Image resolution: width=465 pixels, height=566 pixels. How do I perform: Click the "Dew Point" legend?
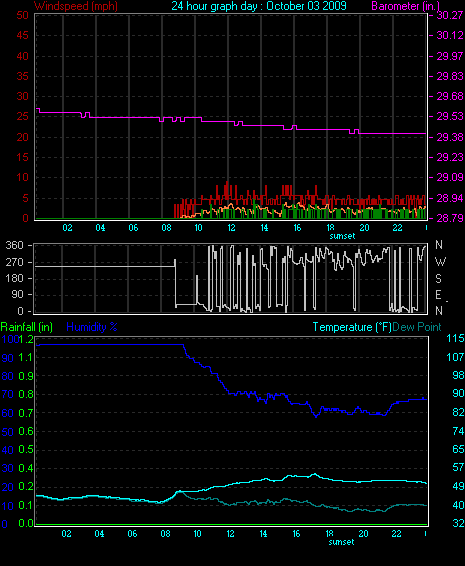[417, 327]
